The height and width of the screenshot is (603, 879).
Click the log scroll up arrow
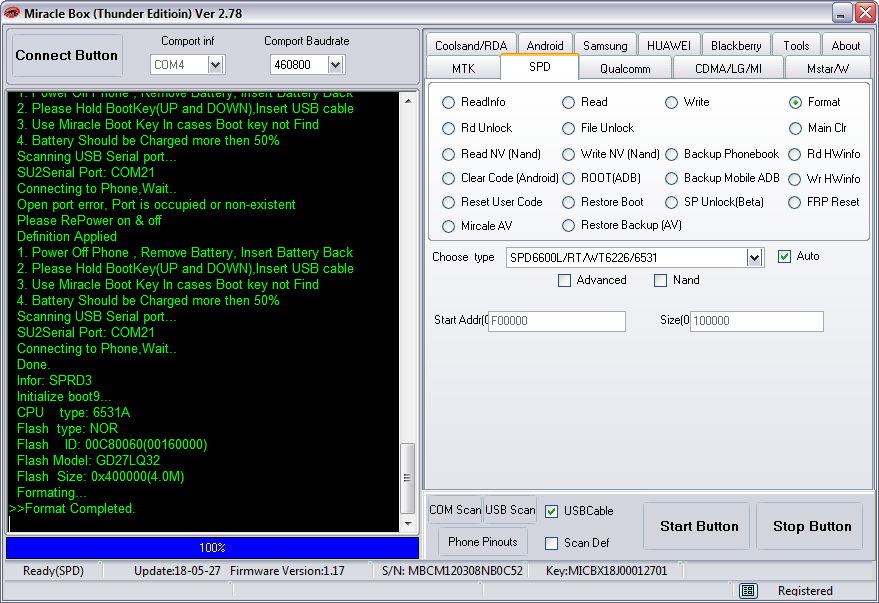408,101
